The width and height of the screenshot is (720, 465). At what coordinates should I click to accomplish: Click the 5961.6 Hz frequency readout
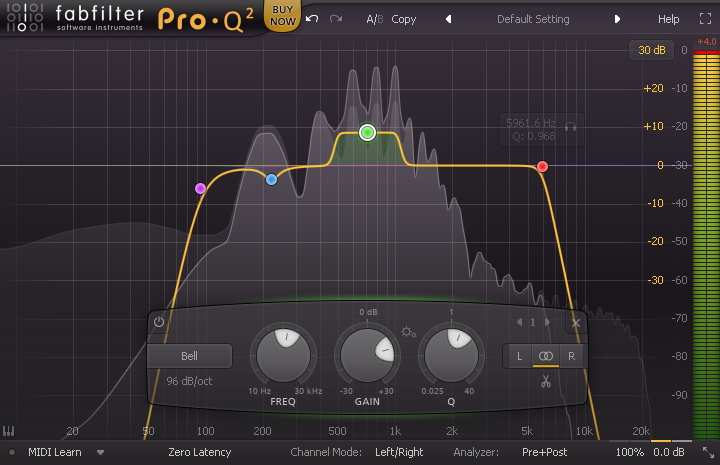coord(531,123)
